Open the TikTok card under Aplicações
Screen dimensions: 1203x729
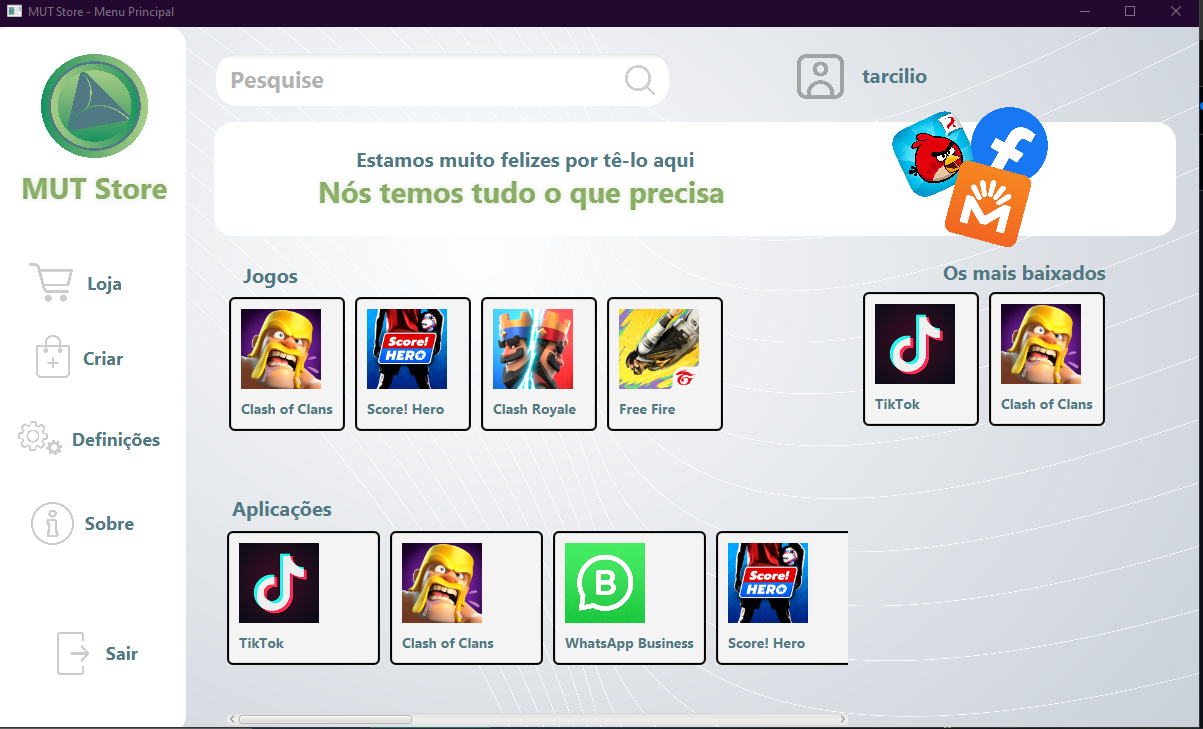click(304, 598)
